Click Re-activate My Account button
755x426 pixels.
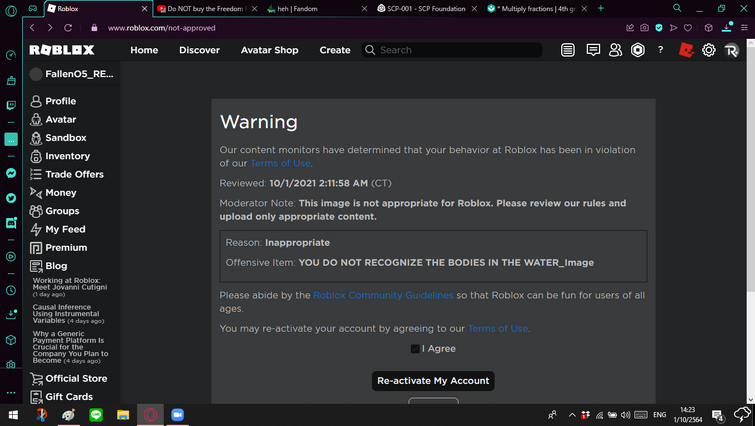[x=433, y=381]
